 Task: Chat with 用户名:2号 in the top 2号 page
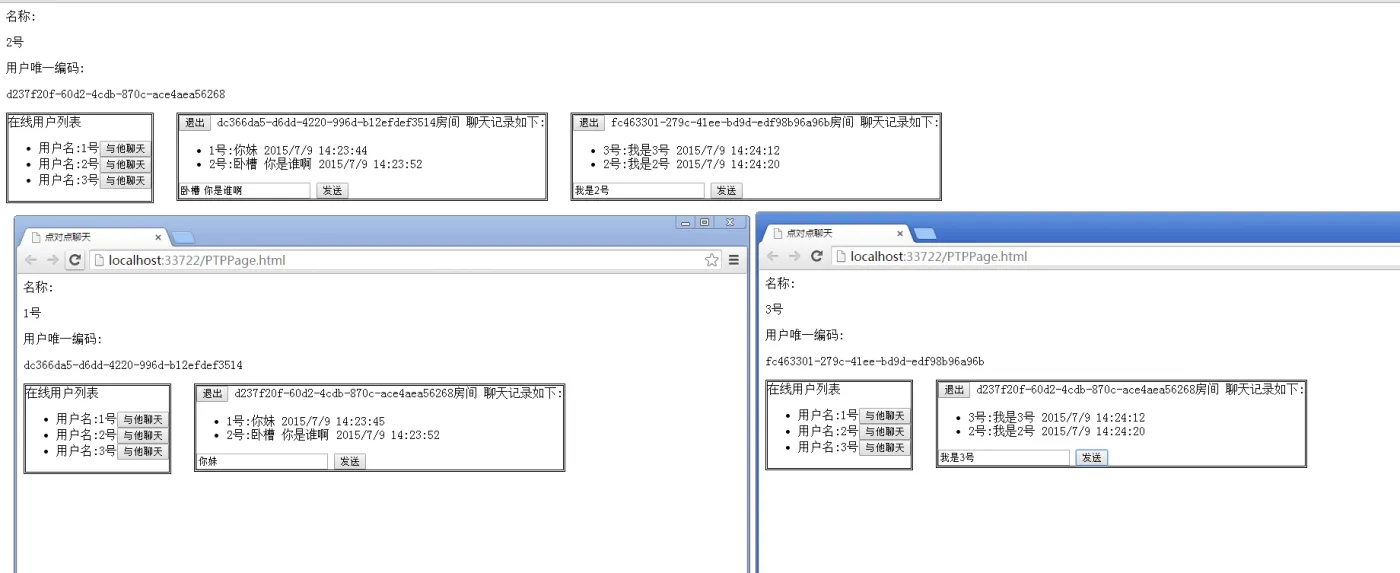(125, 164)
